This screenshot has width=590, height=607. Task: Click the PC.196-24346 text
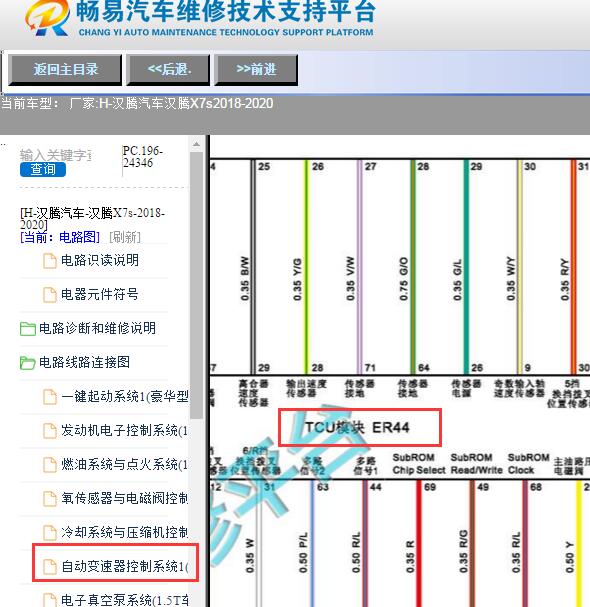(x=142, y=156)
